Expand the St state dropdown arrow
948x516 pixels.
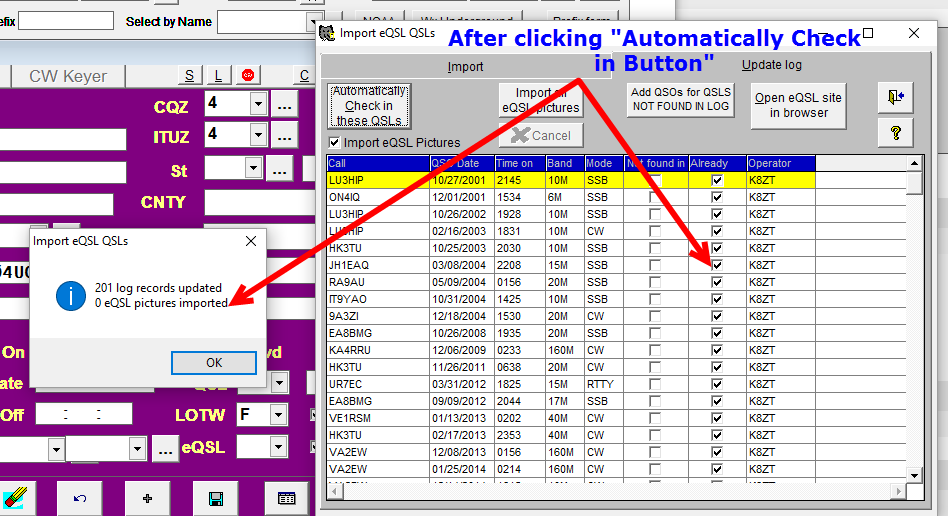[253, 168]
